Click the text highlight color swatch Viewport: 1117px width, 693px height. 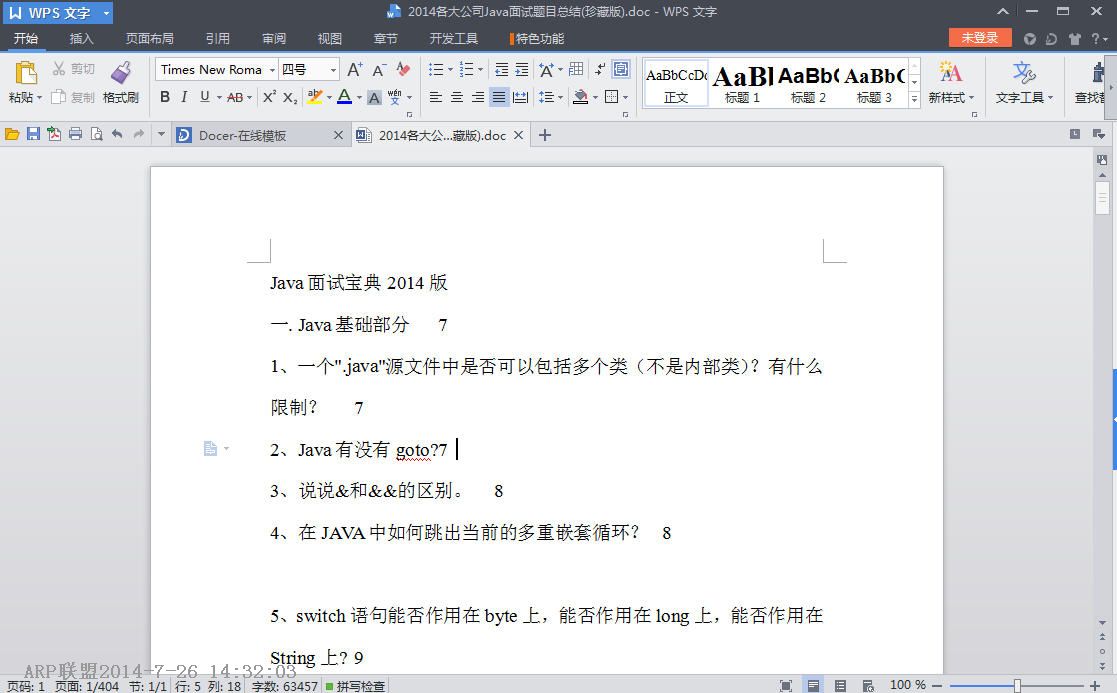(315, 97)
